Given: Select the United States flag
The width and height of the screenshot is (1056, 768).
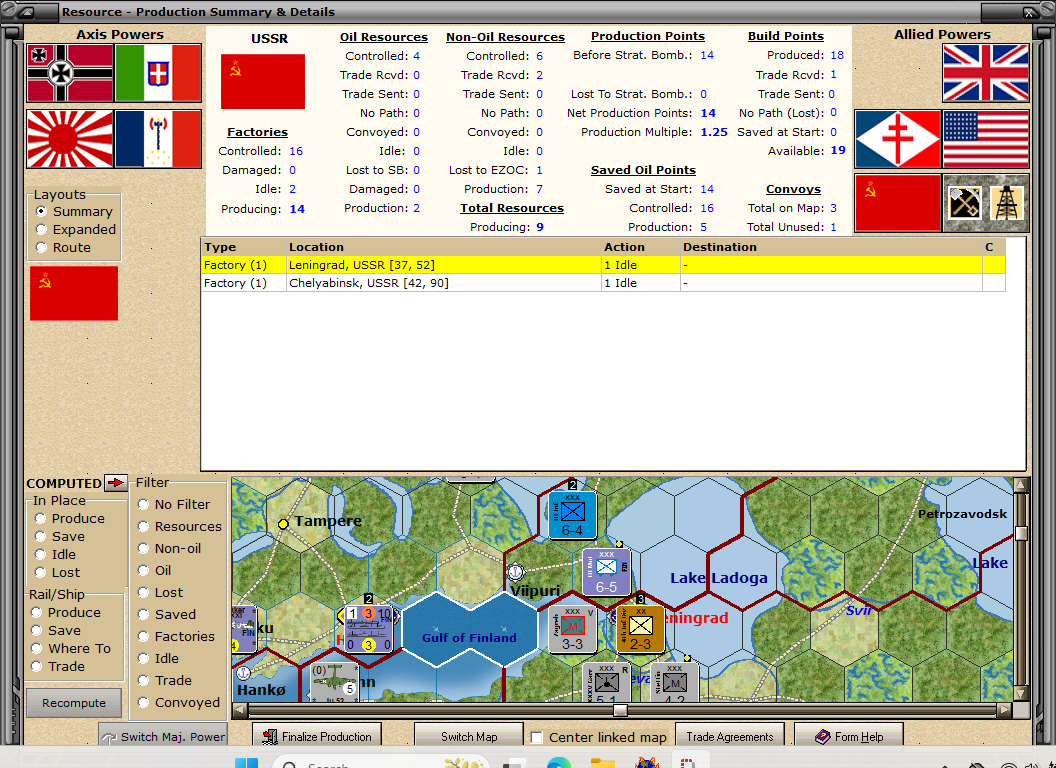Looking at the screenshot, I should [x=986, y=139].
